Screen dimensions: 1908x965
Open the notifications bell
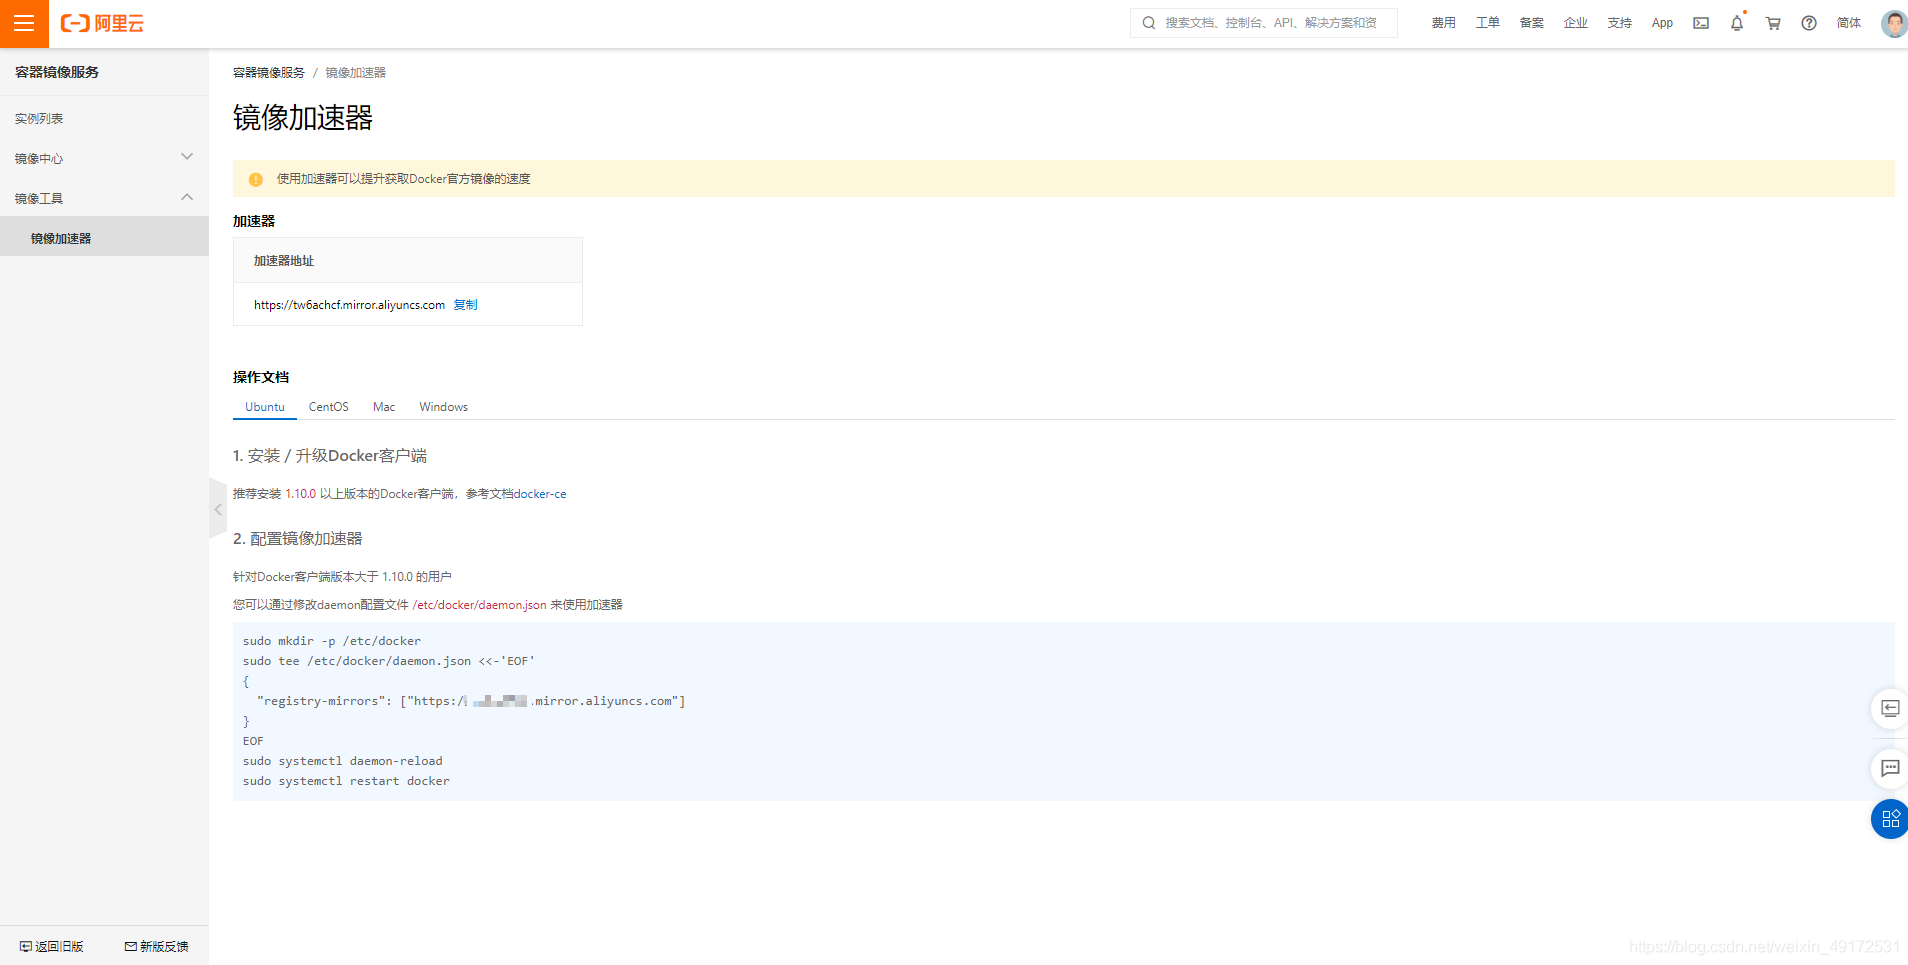pos(1737,23)
